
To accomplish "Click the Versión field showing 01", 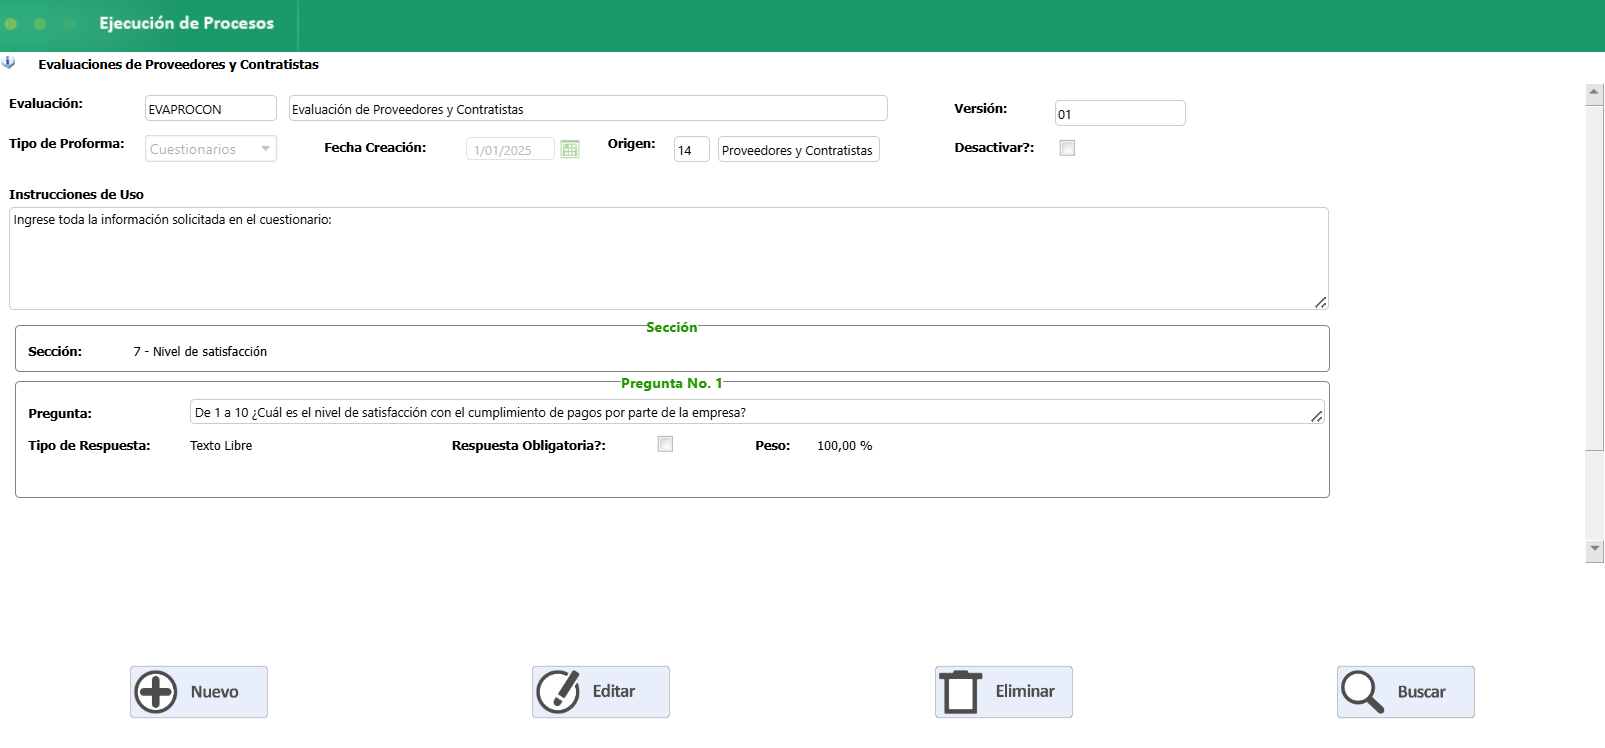I will click(1120, 113).
